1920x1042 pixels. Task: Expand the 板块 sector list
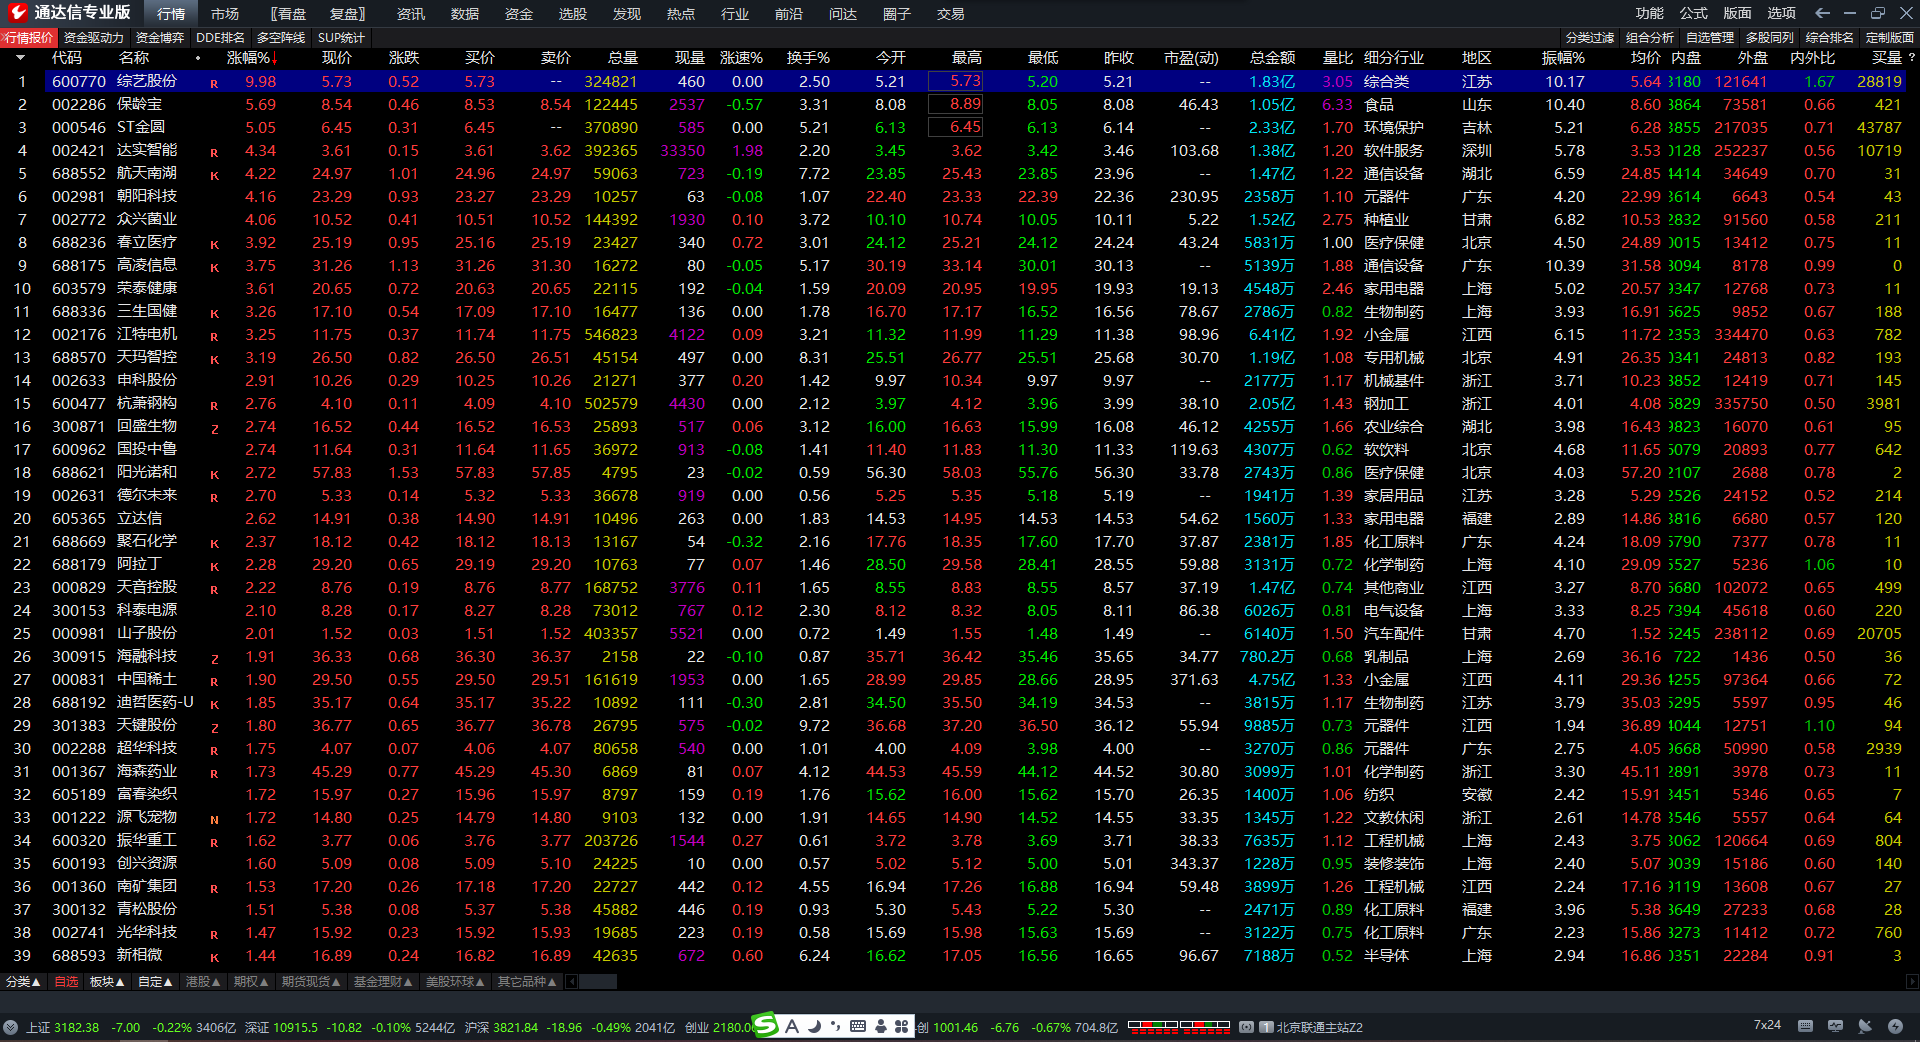click(x=107, y=982)
